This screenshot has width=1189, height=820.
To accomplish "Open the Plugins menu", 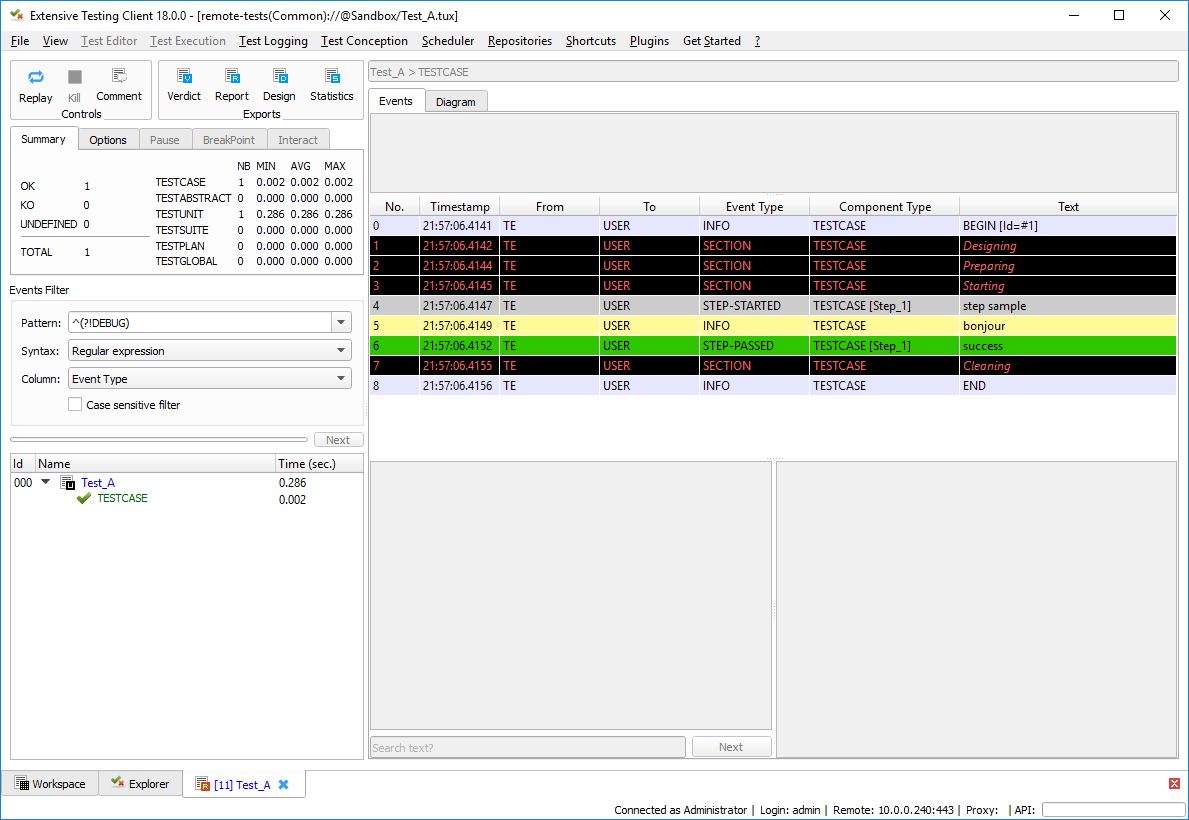I will (x=649, y=41).
